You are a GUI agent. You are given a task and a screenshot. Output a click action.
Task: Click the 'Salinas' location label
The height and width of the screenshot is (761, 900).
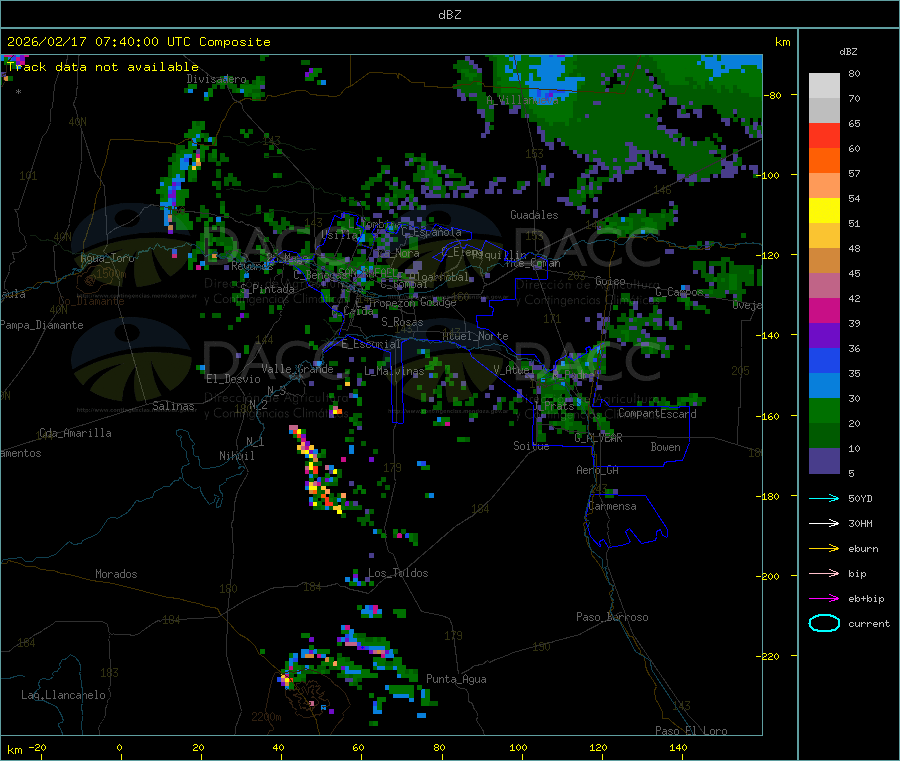click(x=173, y=406)
